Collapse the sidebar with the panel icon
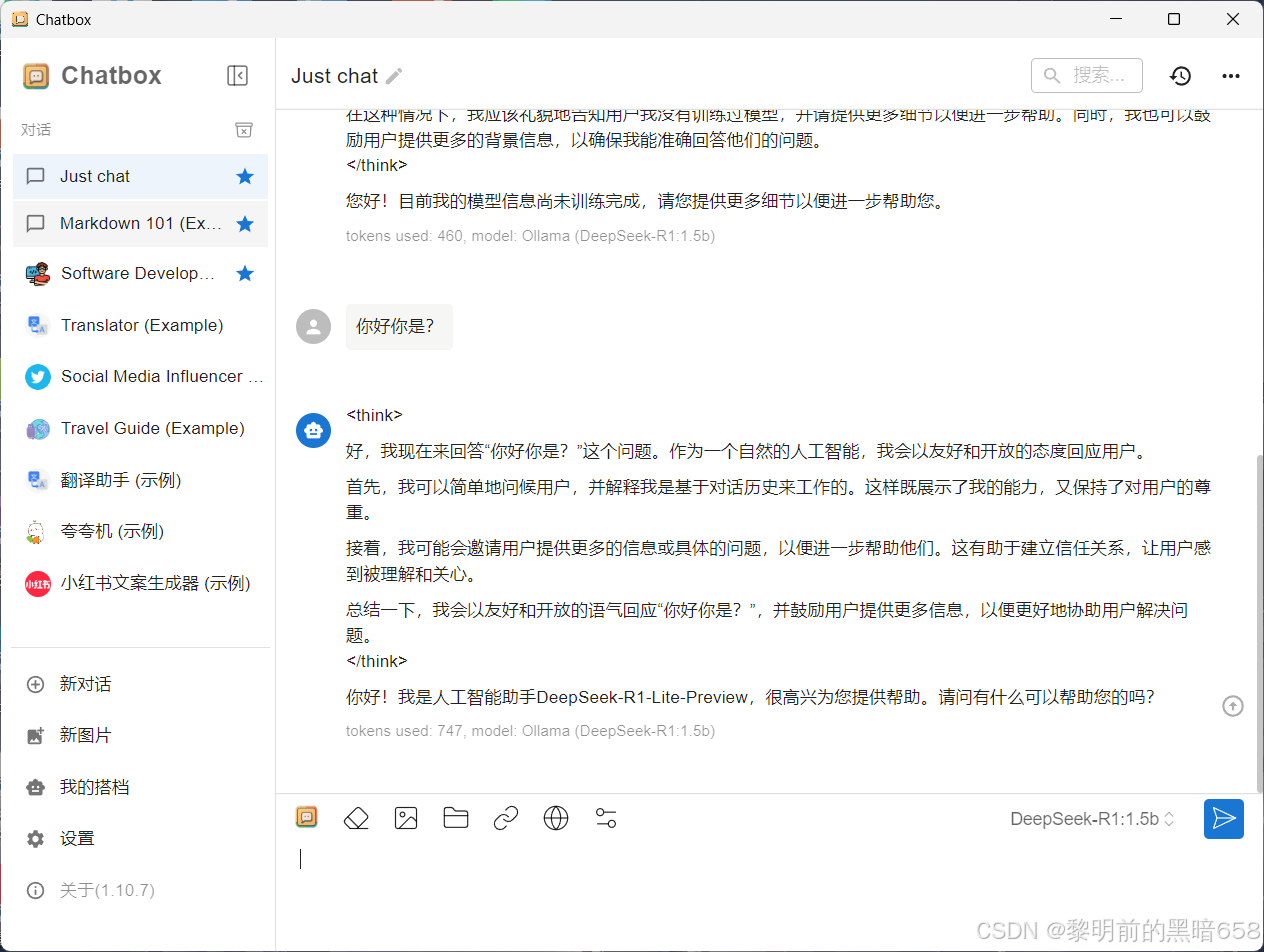This screenshot has width=1264, height=952. 237,75
